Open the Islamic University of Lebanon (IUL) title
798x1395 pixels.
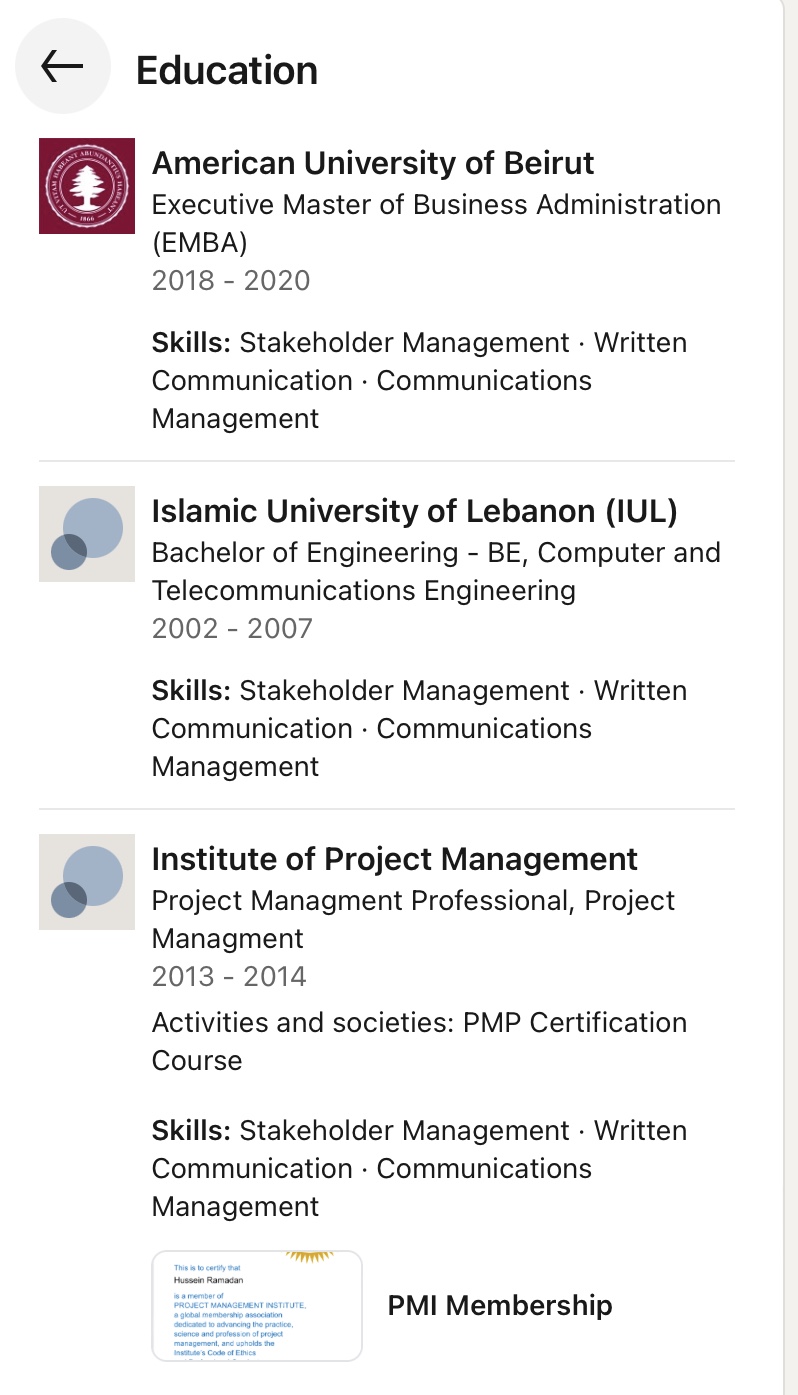point(414,511)
